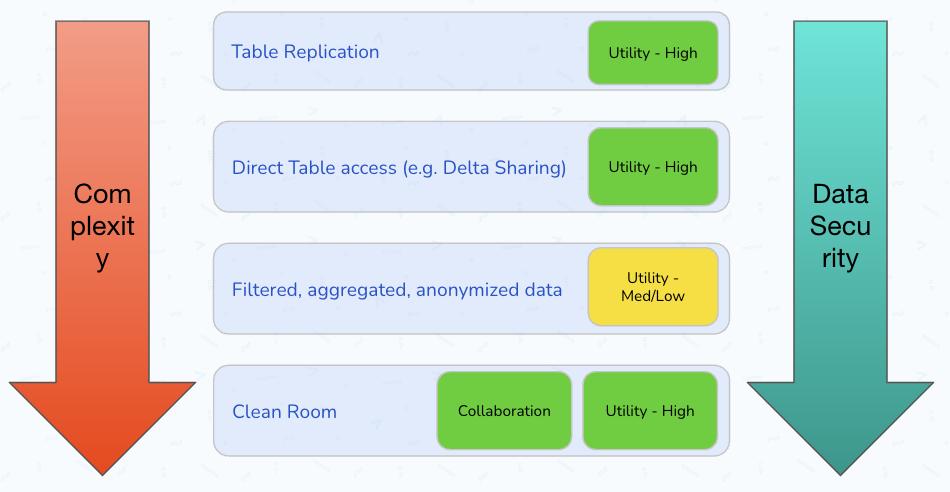Click the Table Replication label
Image resolution: width=950 pixels, height=492 pixels.
305,51
